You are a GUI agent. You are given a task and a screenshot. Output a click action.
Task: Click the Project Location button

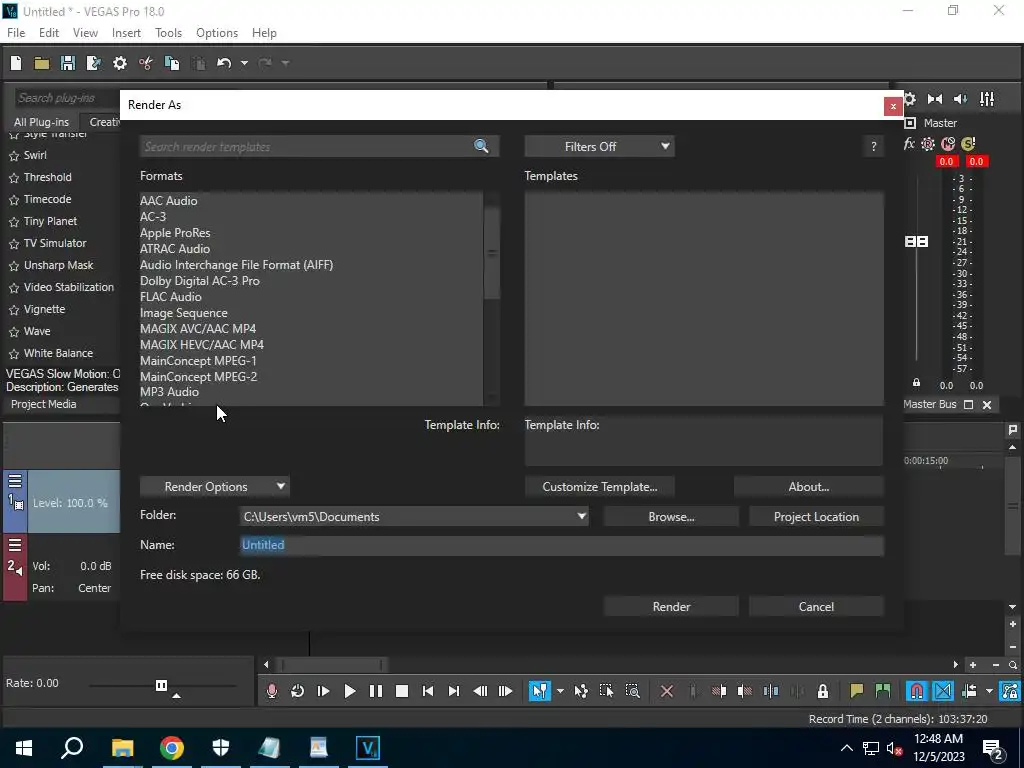(x=816, y=517)
